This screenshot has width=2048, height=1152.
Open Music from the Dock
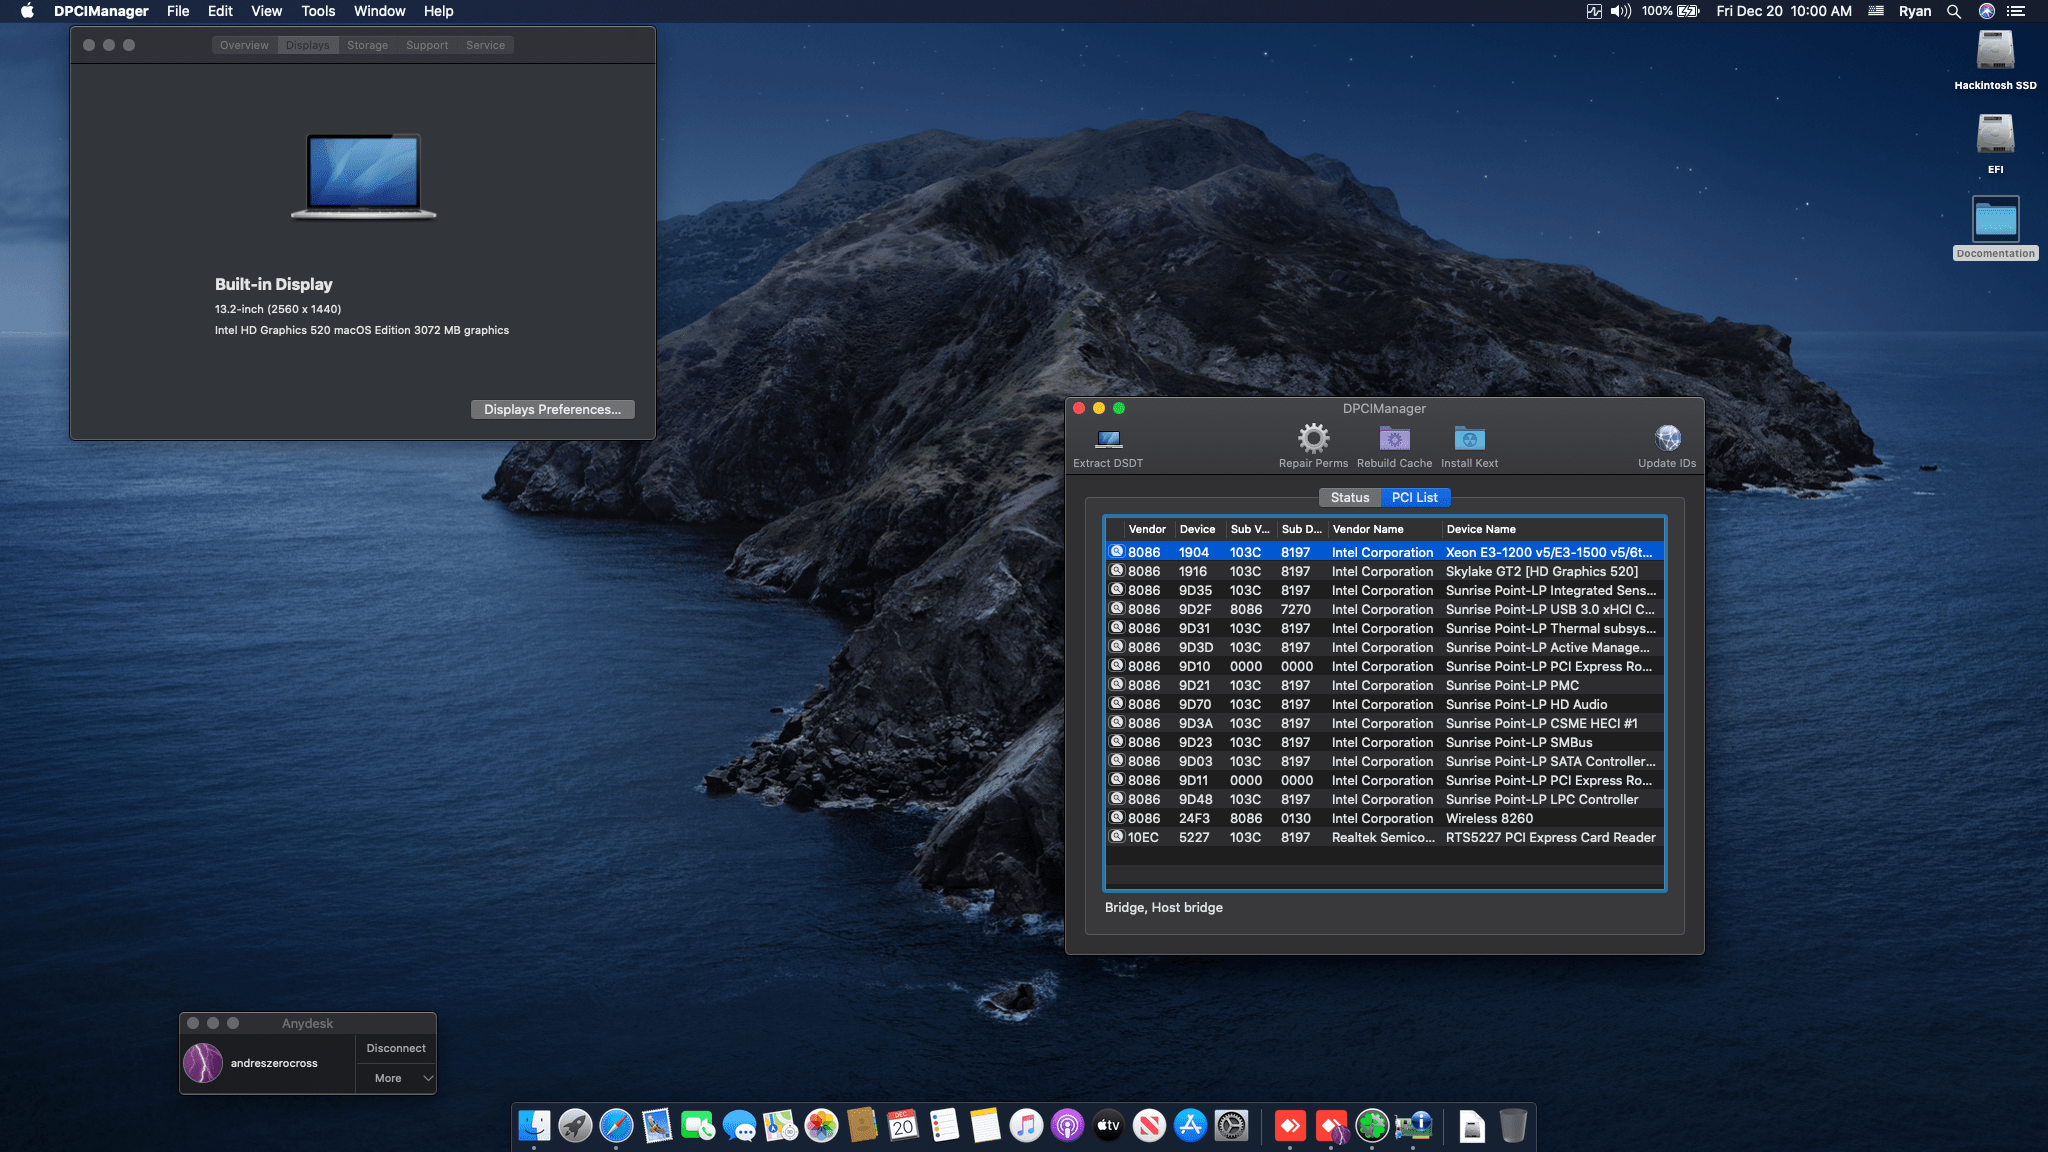coord(1026,1126)
